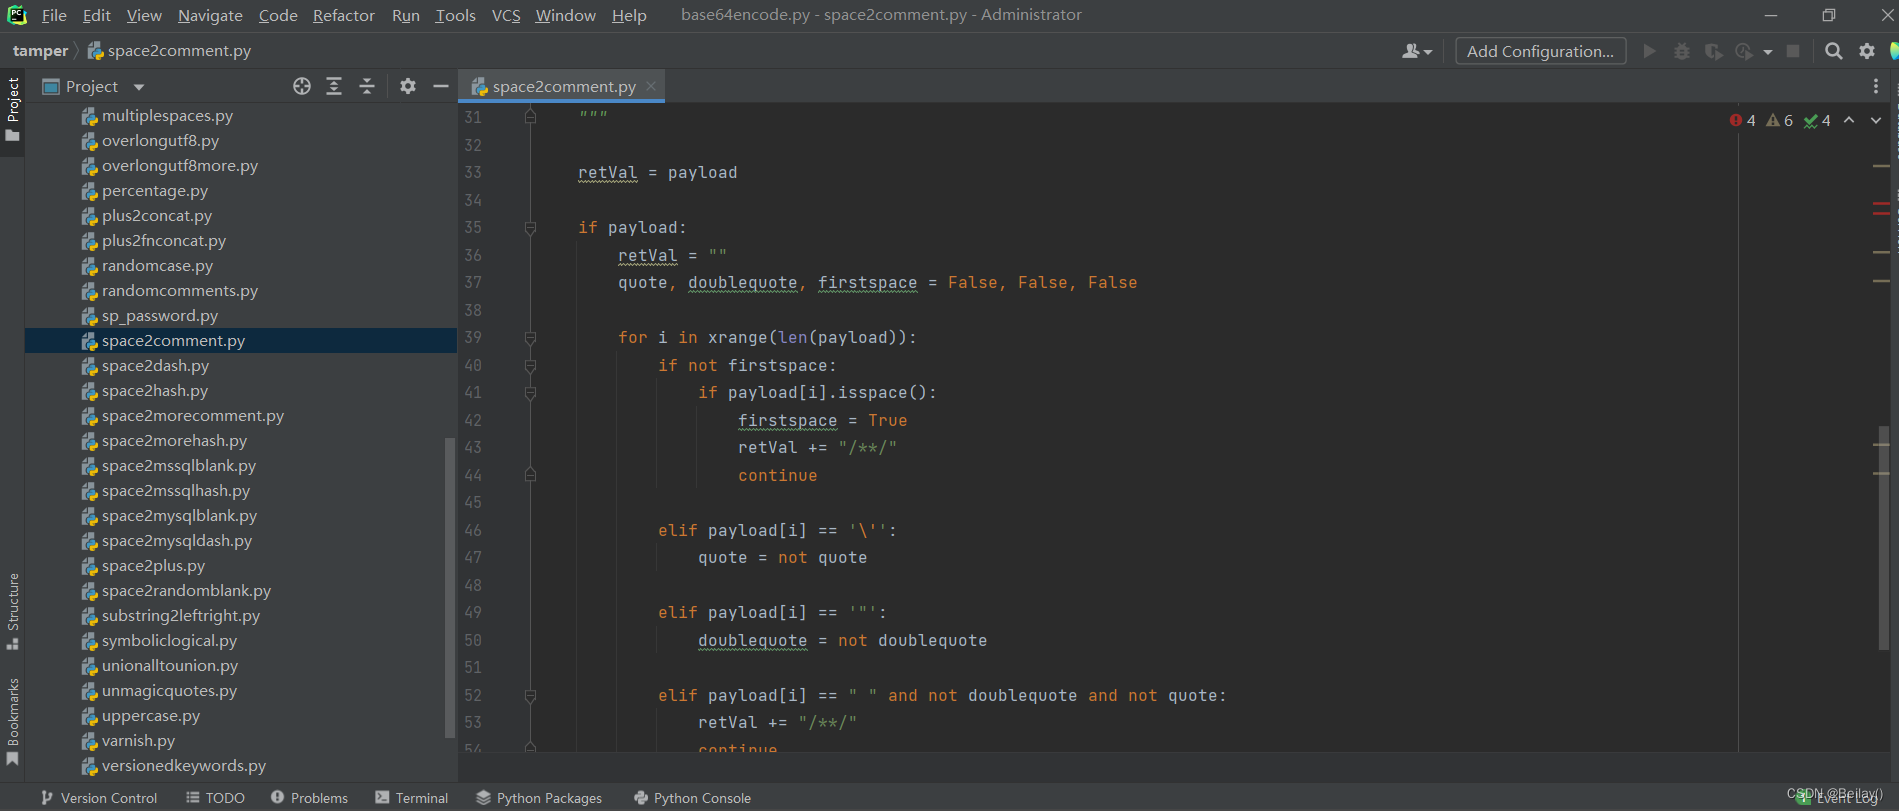Click the Search Everywhere magnifier icon

(x=1833, y=51)
